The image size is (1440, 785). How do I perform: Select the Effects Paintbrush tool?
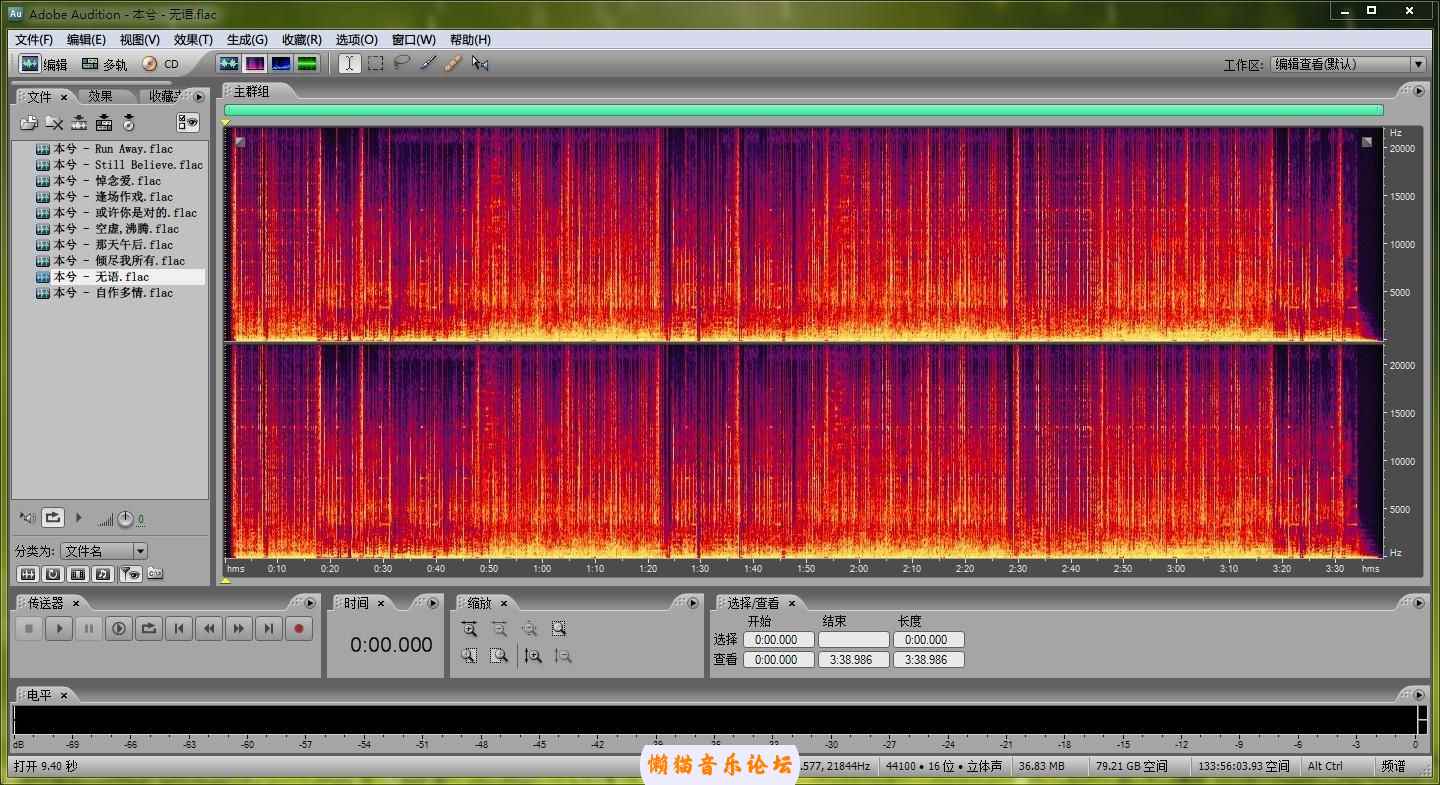pos(427,63)
